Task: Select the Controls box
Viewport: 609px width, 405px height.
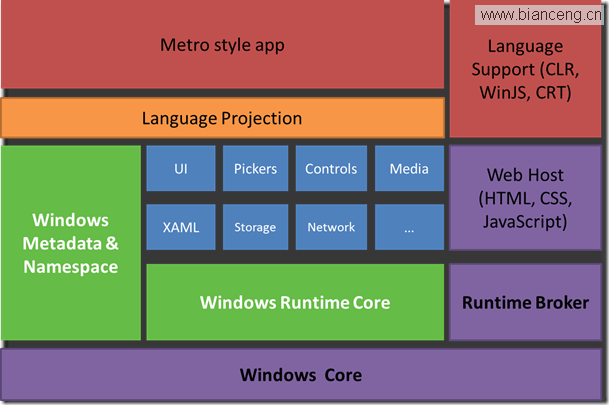Action: coord(331,169)
